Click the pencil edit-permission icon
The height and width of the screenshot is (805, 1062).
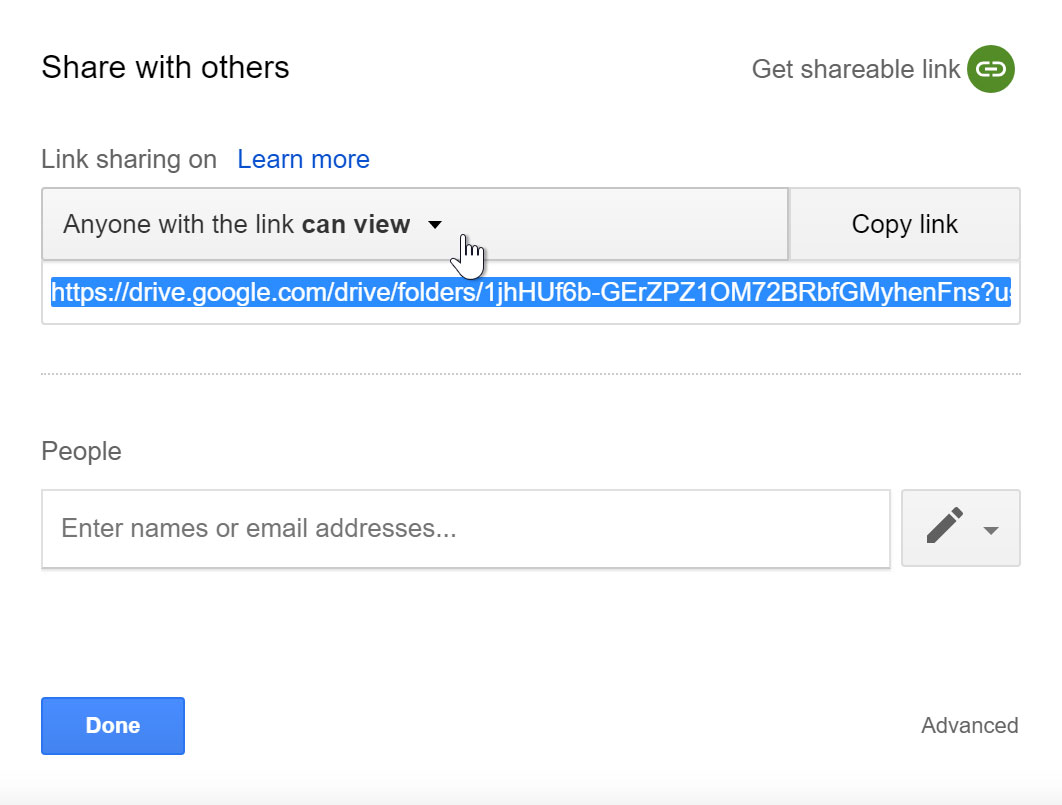click(945, 526)
